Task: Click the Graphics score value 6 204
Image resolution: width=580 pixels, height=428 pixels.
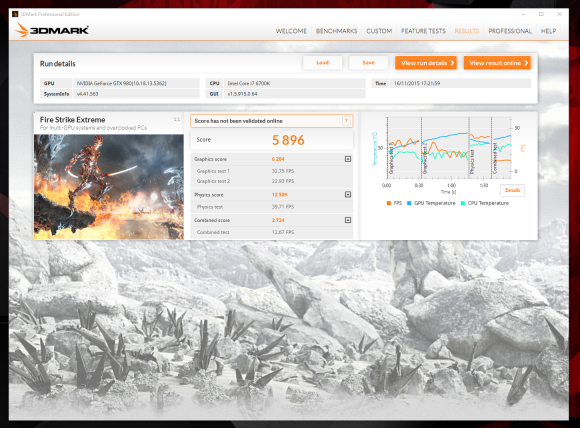Action: click(278, 159)
